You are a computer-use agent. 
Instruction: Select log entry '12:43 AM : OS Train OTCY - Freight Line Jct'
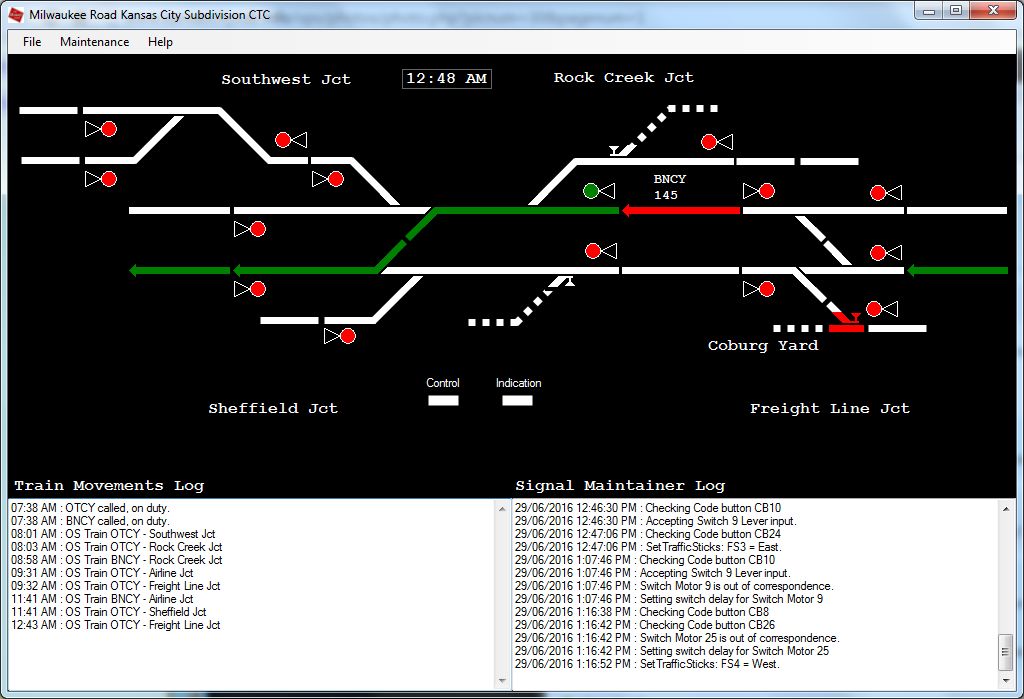(x=116, y=625)
